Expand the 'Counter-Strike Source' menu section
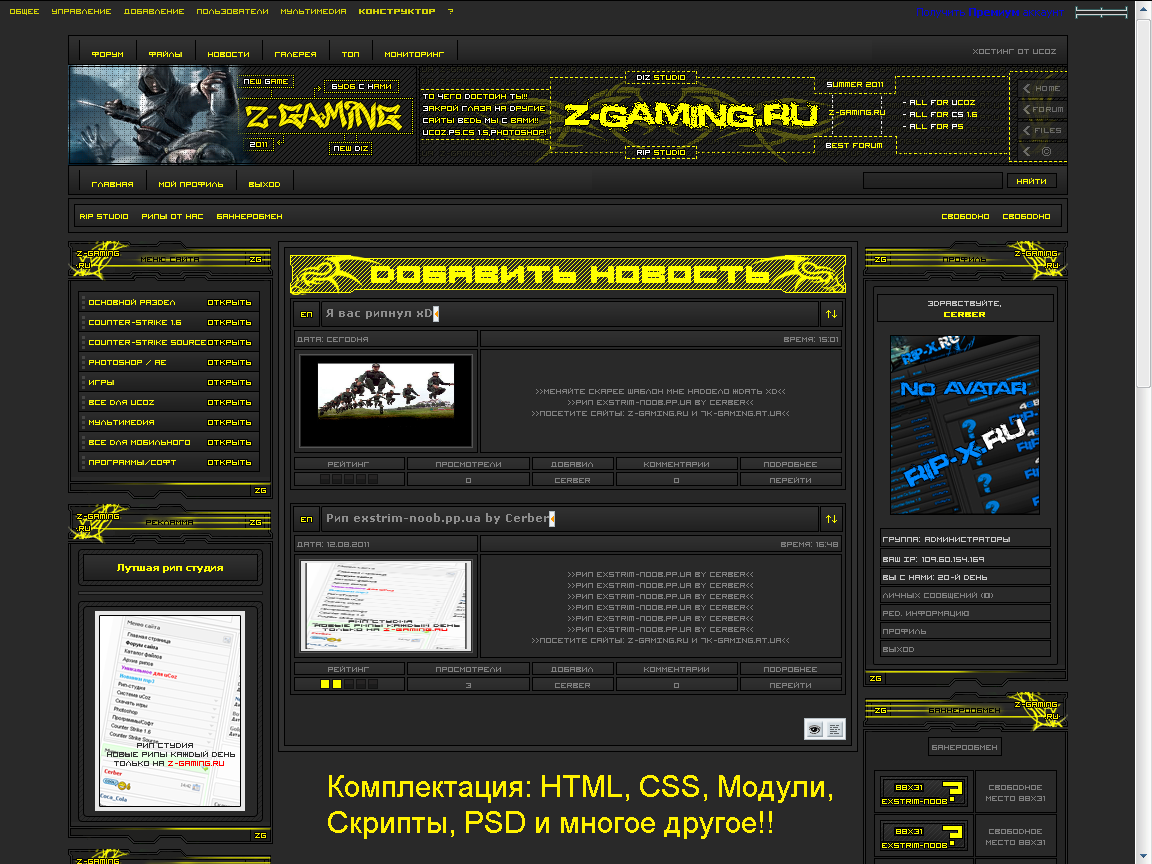Viewport: 1152px width, 864px height. pyautogui.click(x=229, y=342)
